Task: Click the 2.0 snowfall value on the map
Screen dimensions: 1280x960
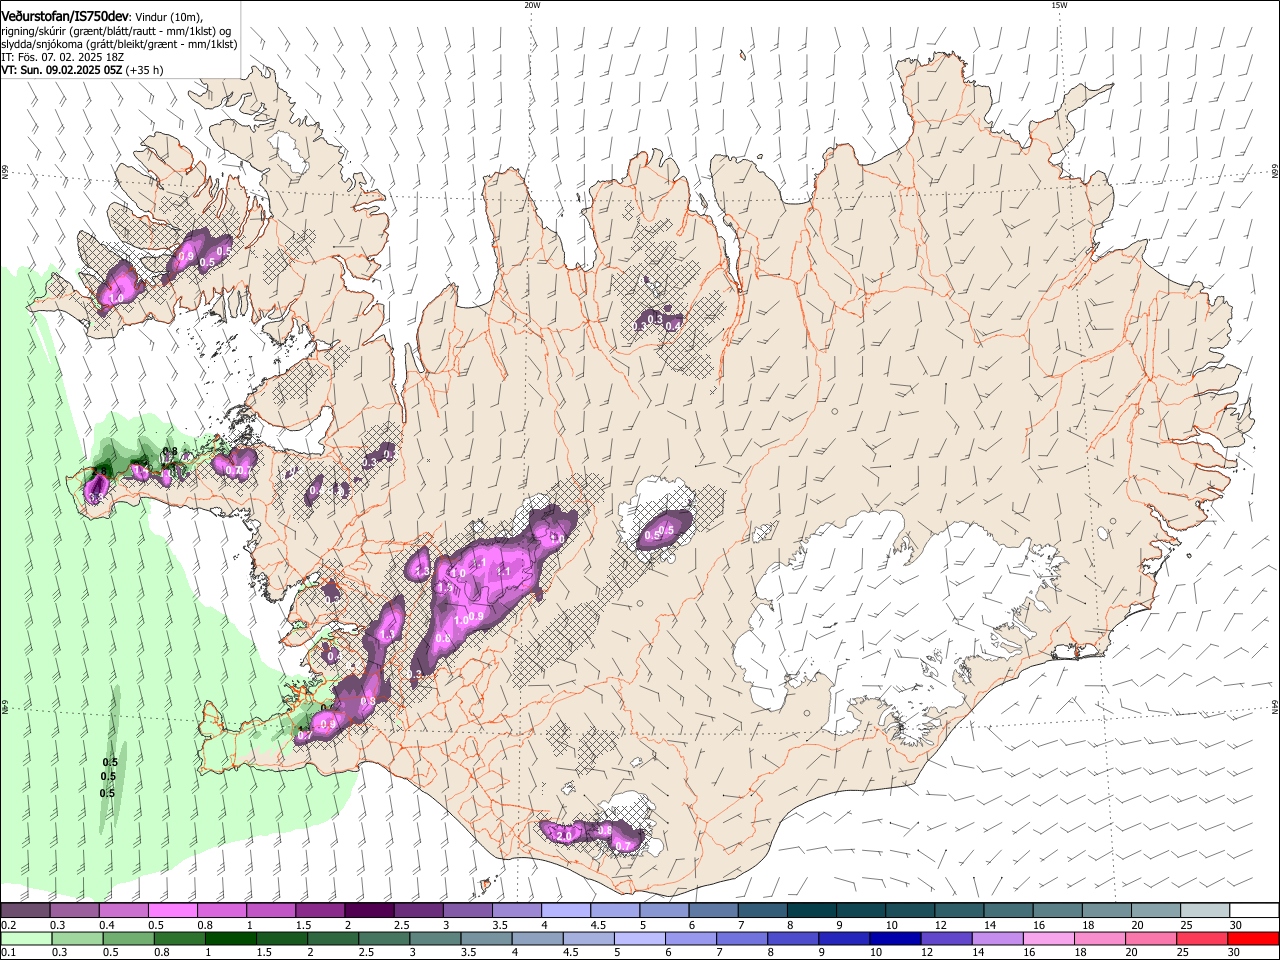Action: coord(563,835)
